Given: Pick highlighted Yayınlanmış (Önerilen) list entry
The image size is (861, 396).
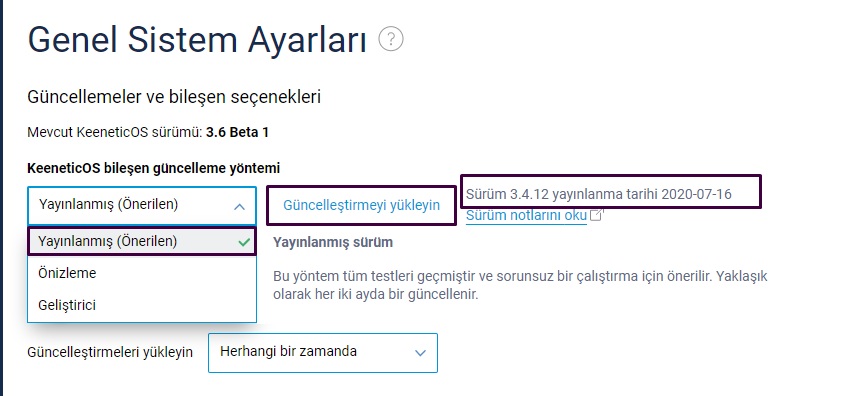Looking at the screenshot, I should point(142,241).
